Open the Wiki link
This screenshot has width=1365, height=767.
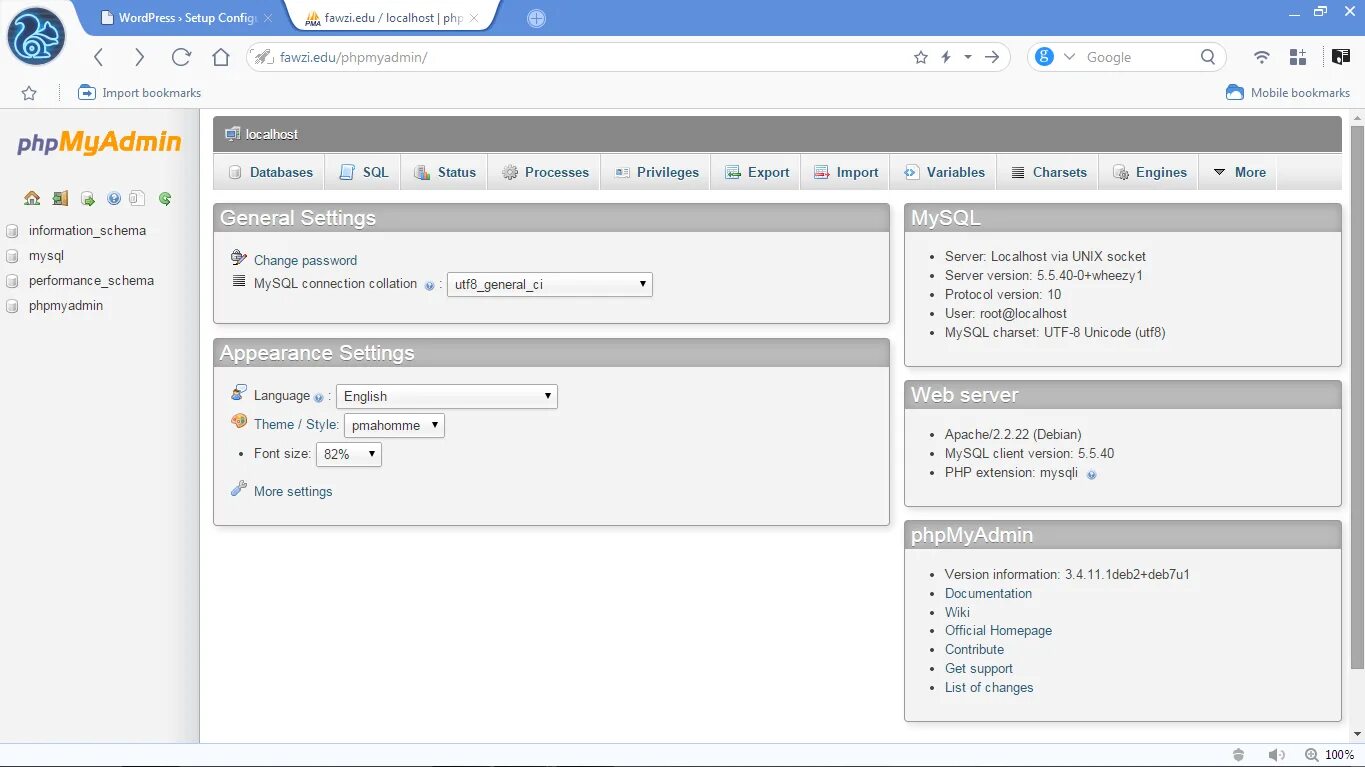(957, 612)
